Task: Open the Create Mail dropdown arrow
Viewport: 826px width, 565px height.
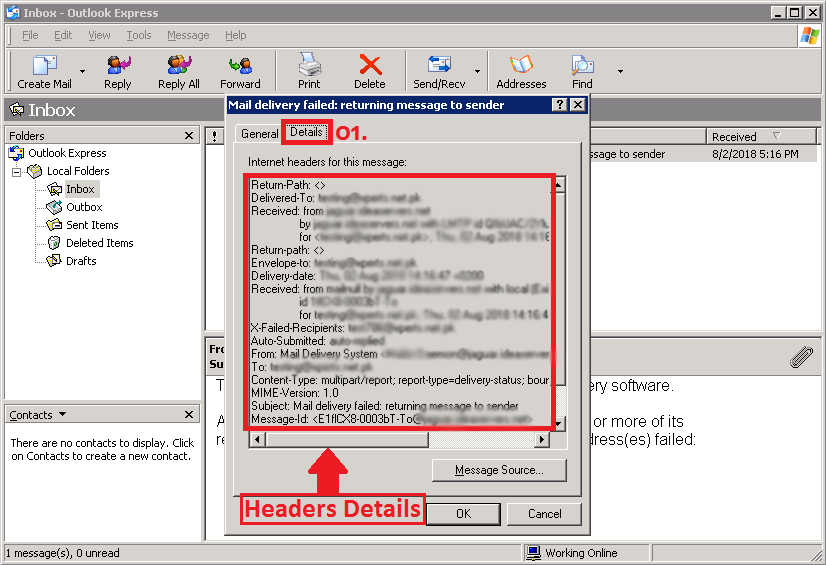Action: (x=82, y=71)
